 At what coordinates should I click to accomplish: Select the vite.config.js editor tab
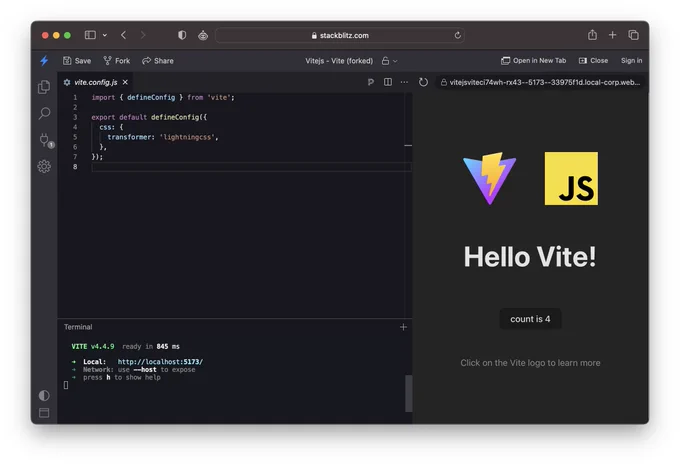(x=95, y=82)
